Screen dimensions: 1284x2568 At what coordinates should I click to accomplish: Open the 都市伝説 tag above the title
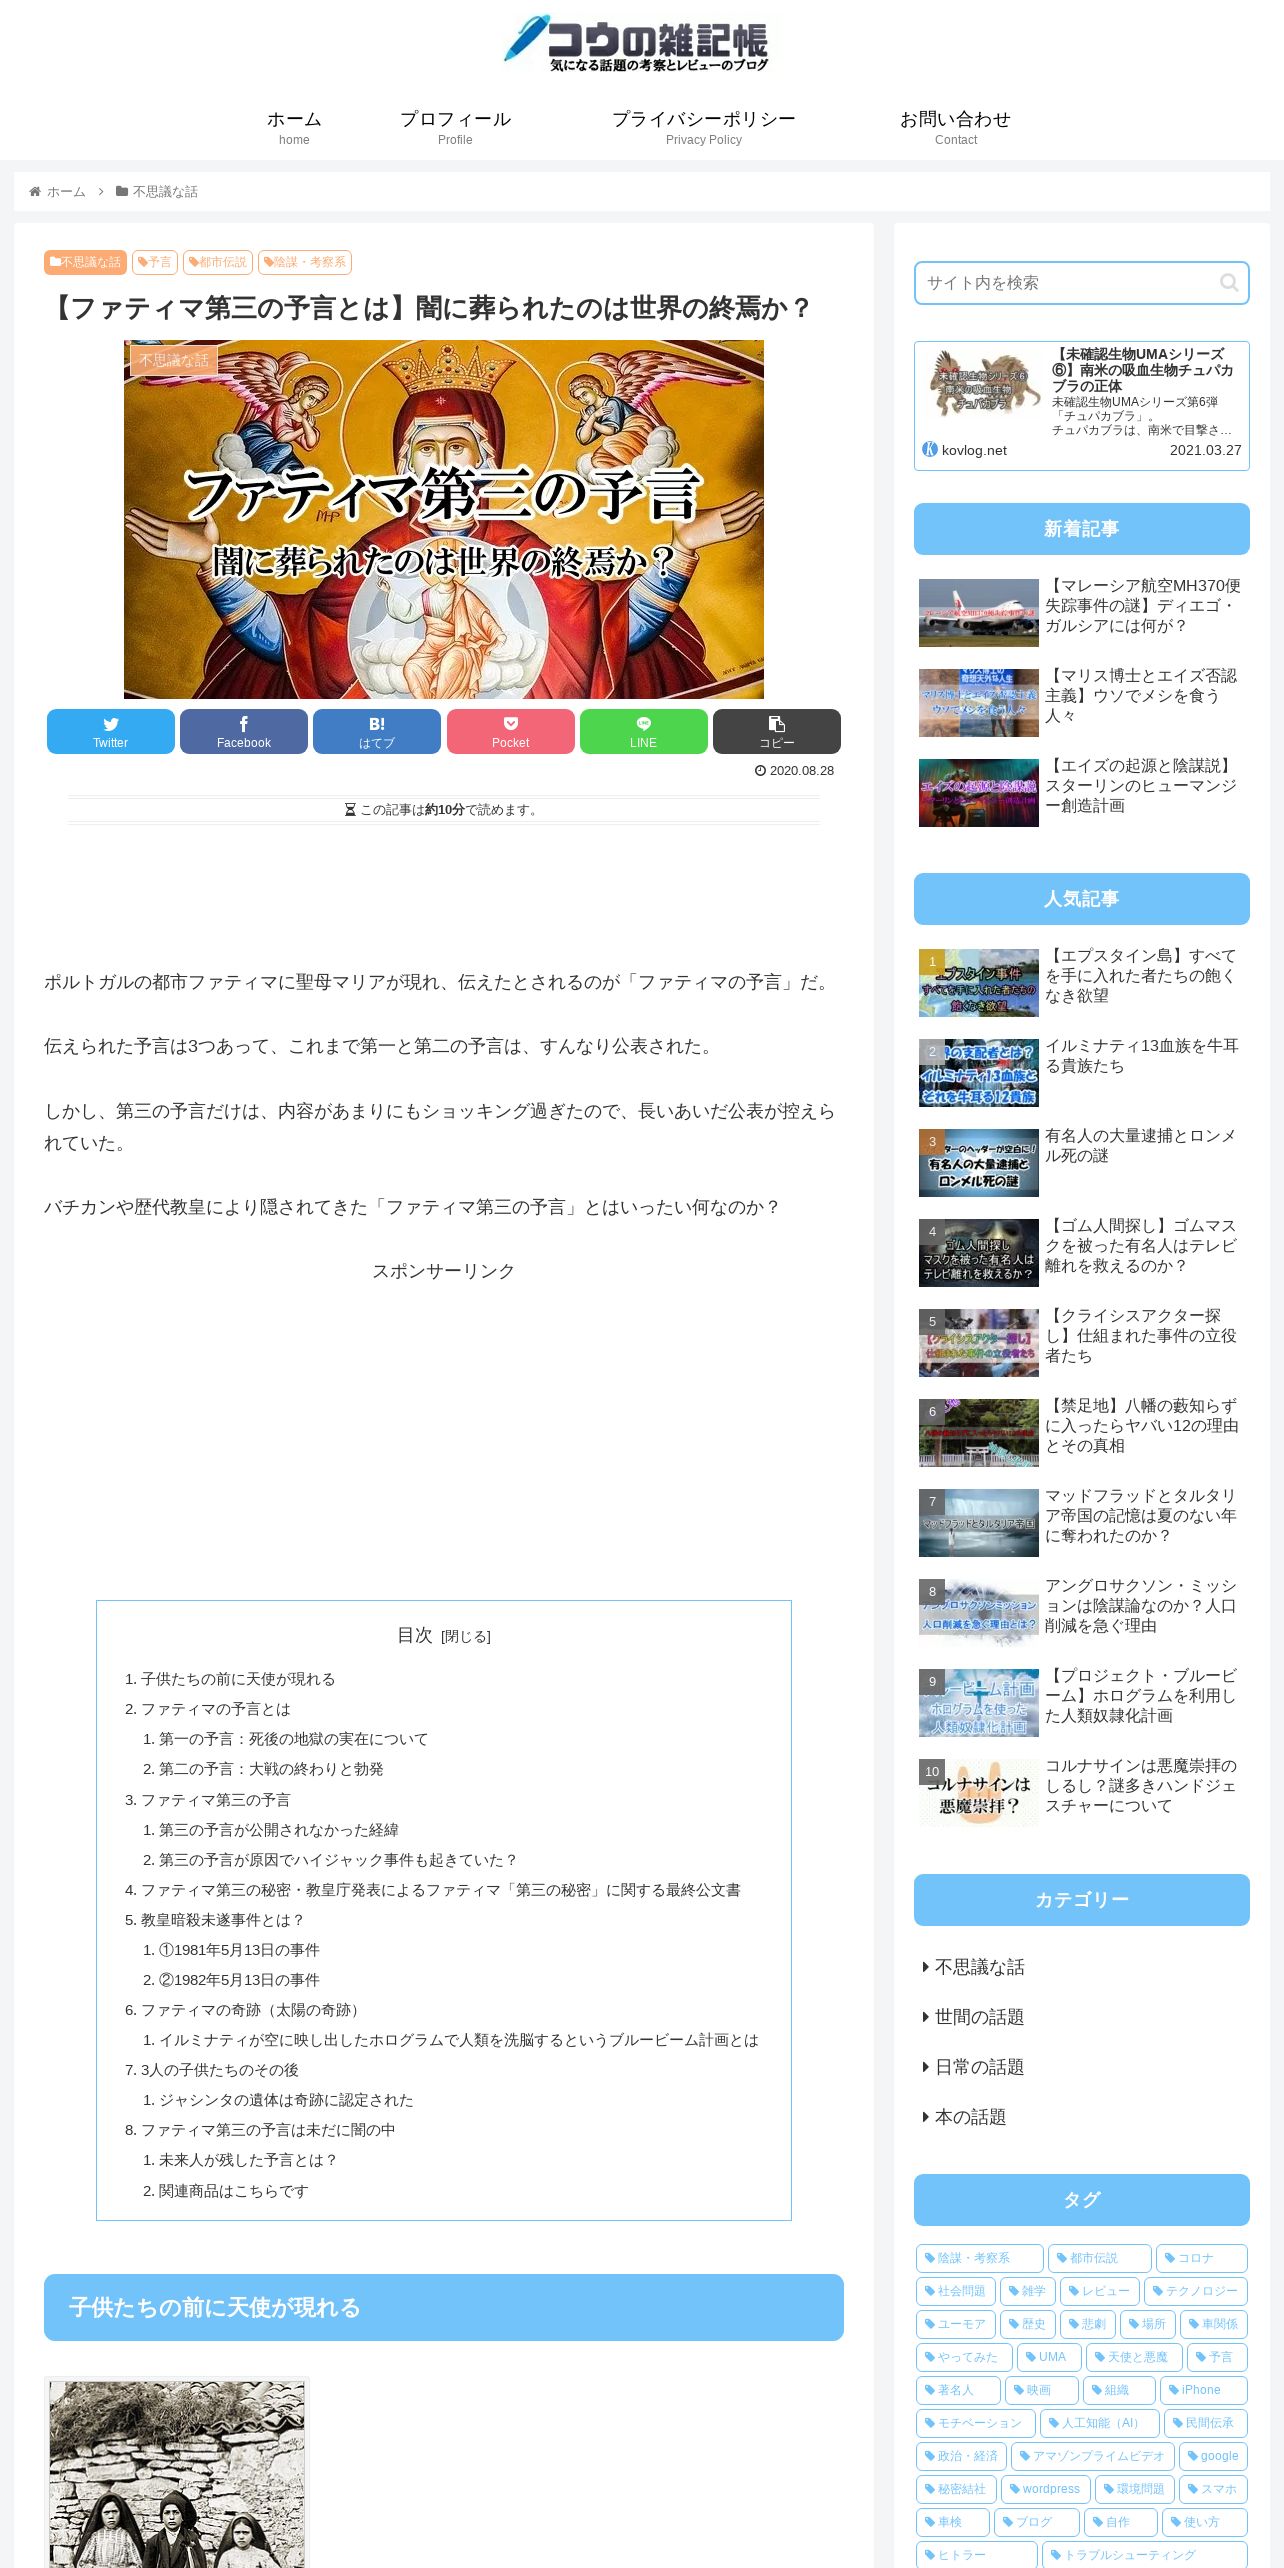point(218,262)
